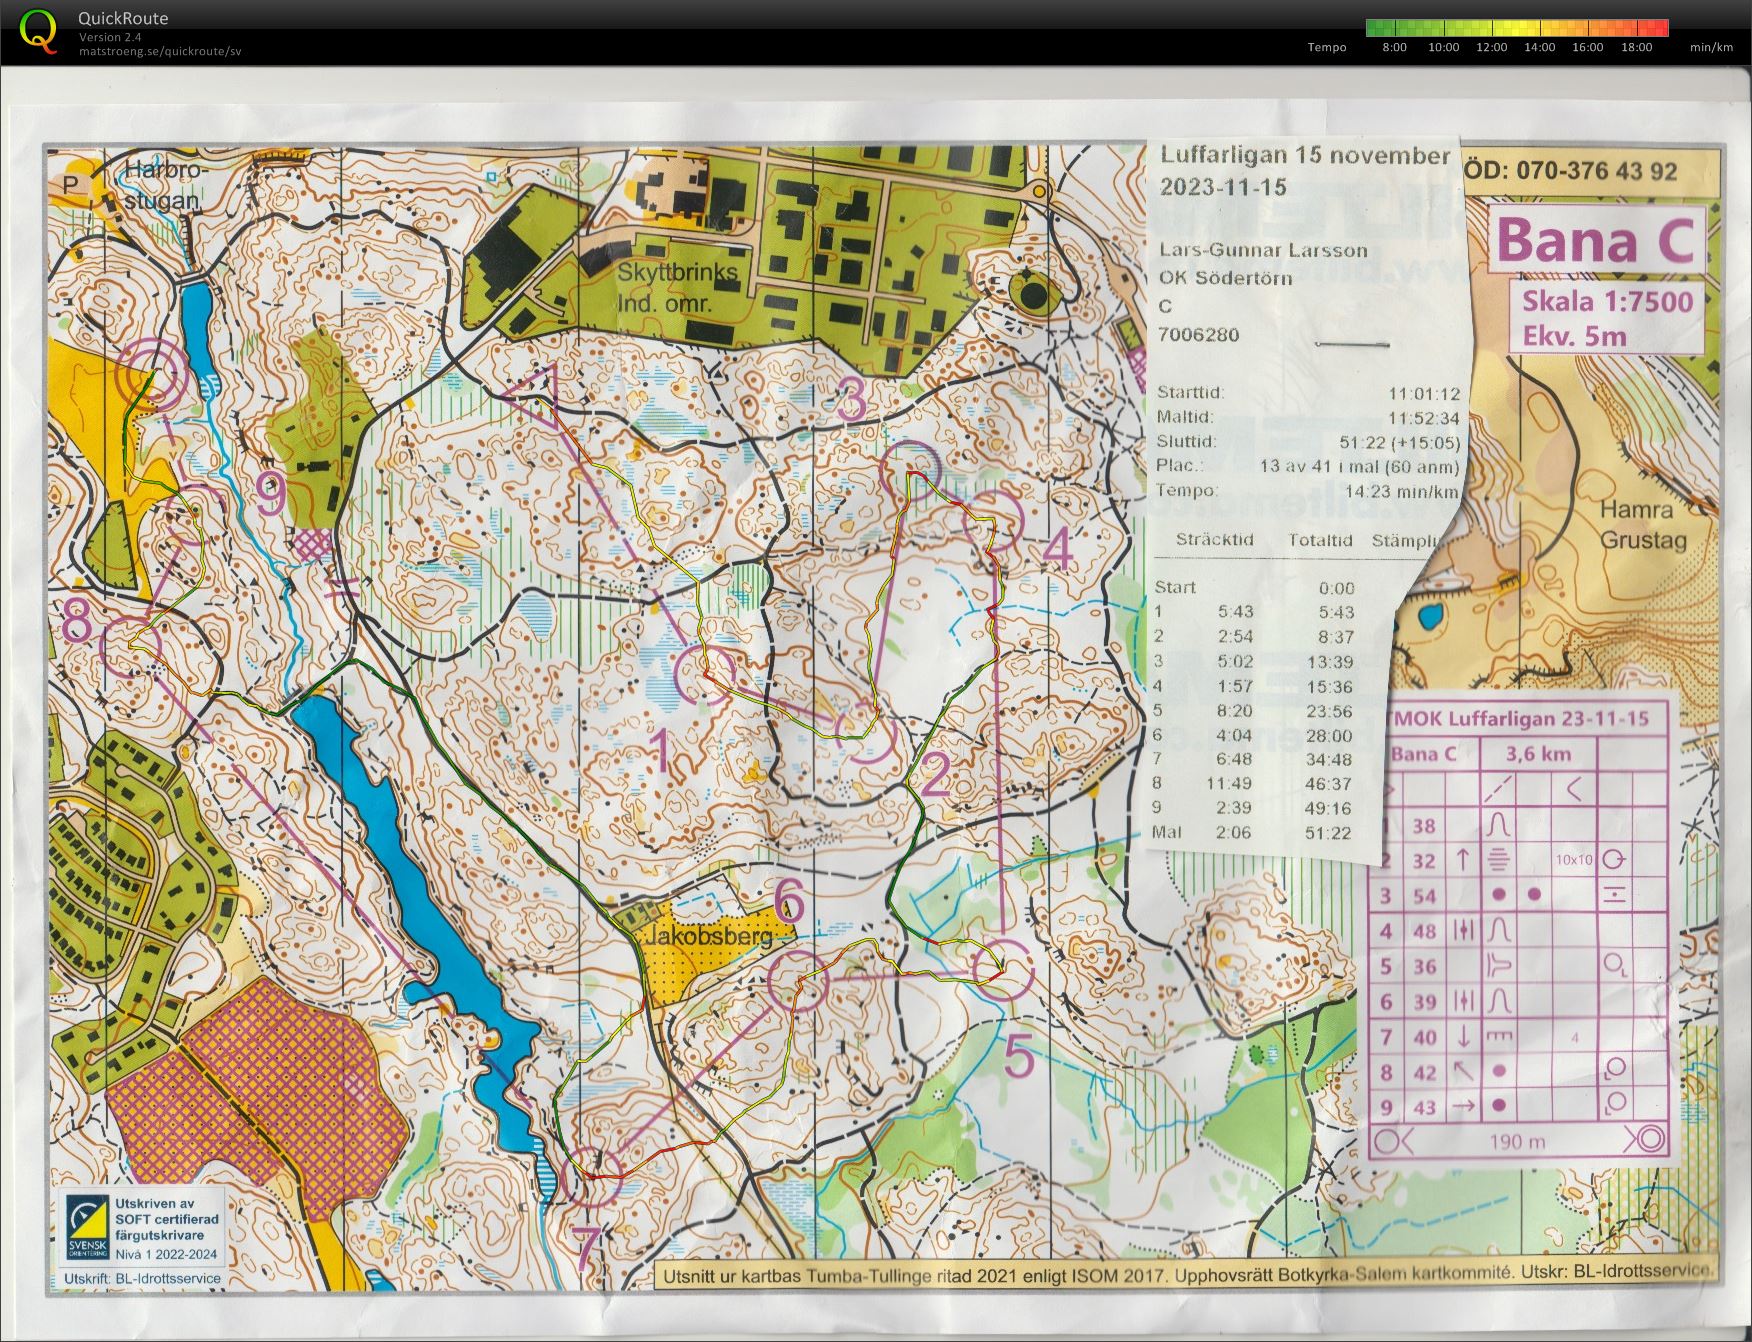Select the 18:00 tempo legend value
Image resolution: width=1752 pixels, height=1342 pixels.
click(1636, 47)
